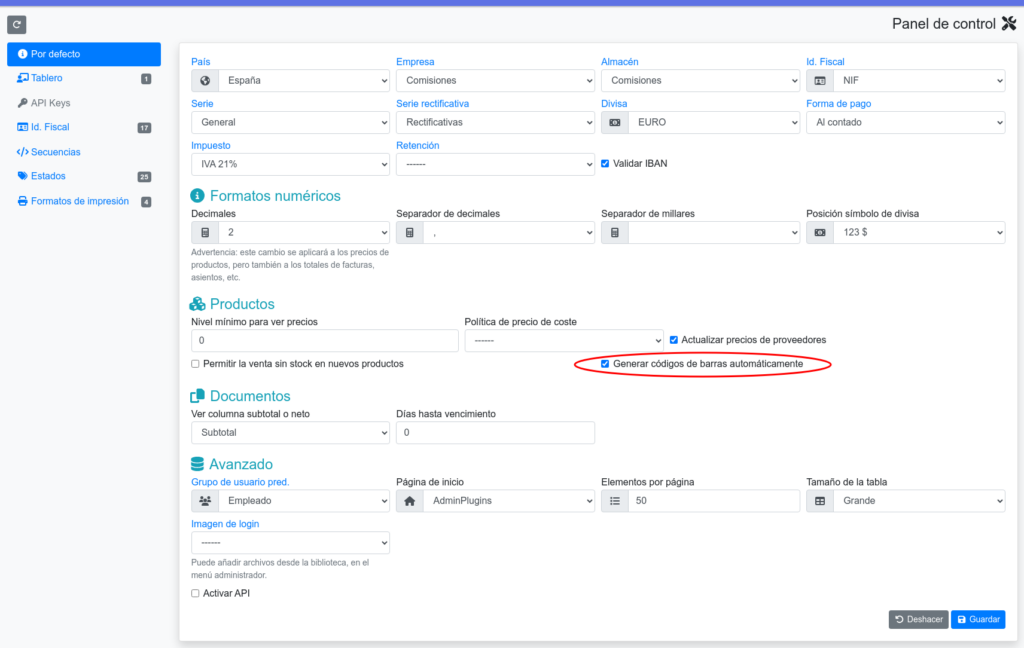Uncheck Generar códigos de barras automáticamente
Screen dimensions: 1024x648
[605, 364]
